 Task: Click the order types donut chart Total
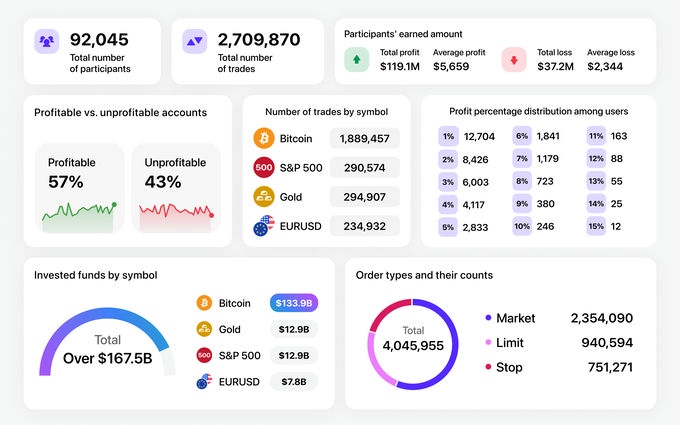point(413,343)
